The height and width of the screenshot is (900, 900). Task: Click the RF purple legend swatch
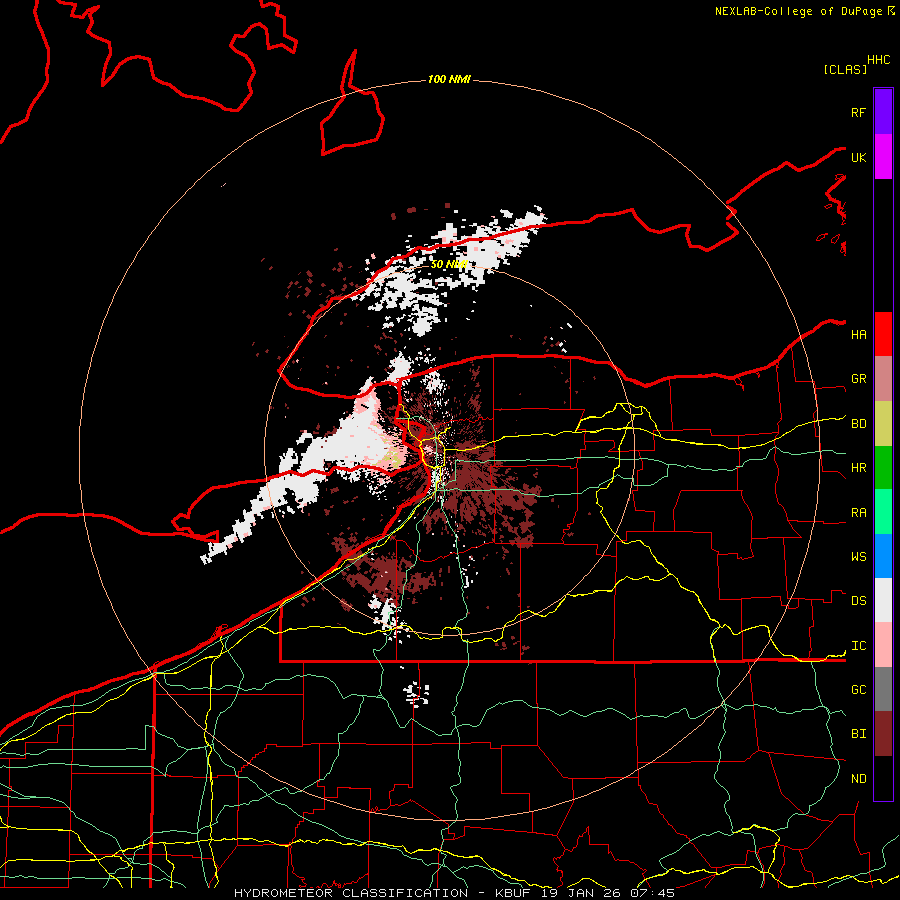(883, 112)
